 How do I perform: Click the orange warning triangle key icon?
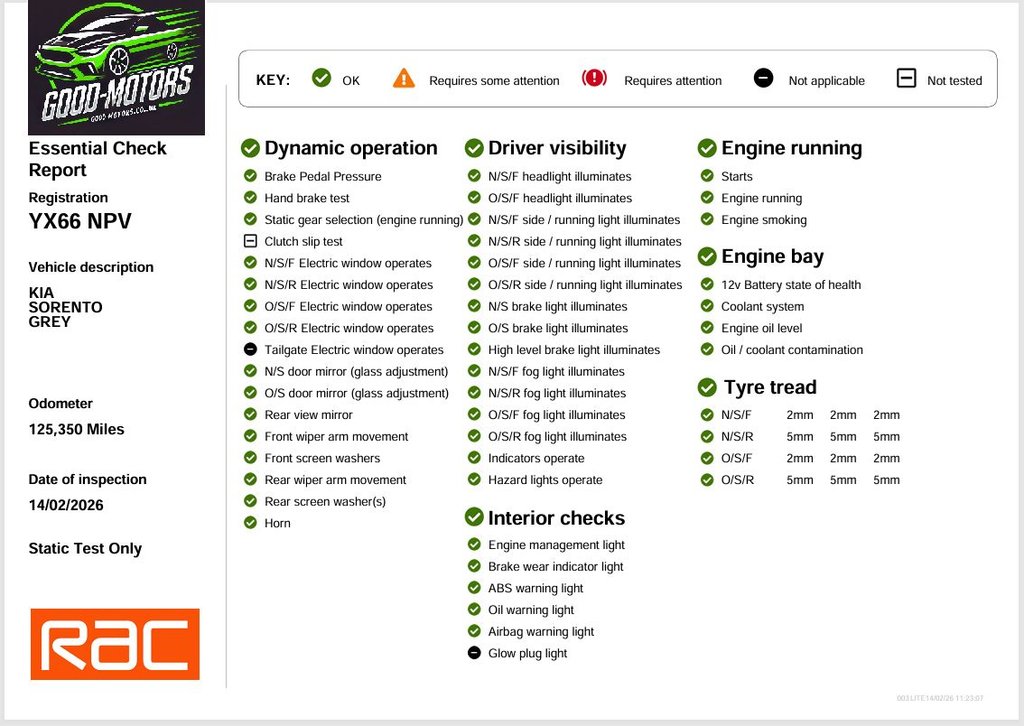404,78
